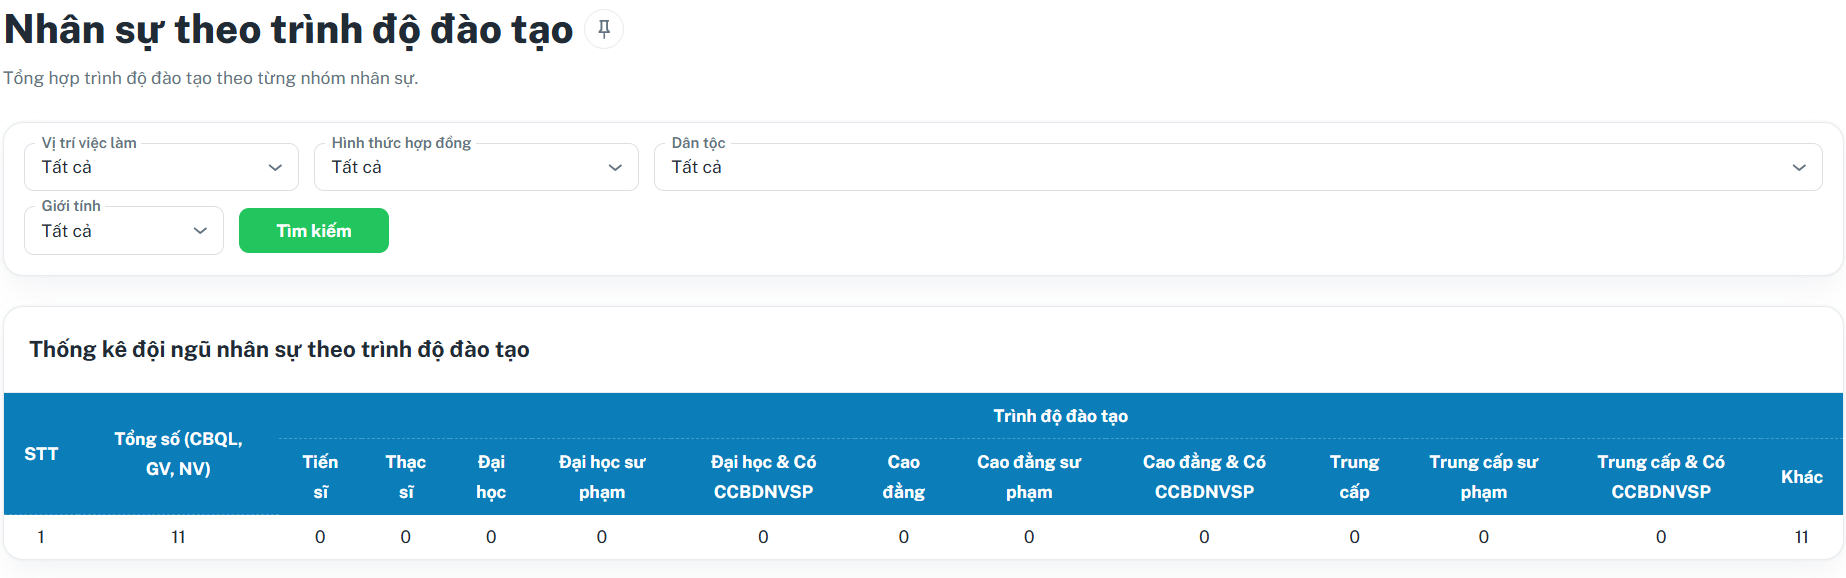The width and height of the screenshot is (1846, 578).
Task: Click the STT column header
Action: 41,454
